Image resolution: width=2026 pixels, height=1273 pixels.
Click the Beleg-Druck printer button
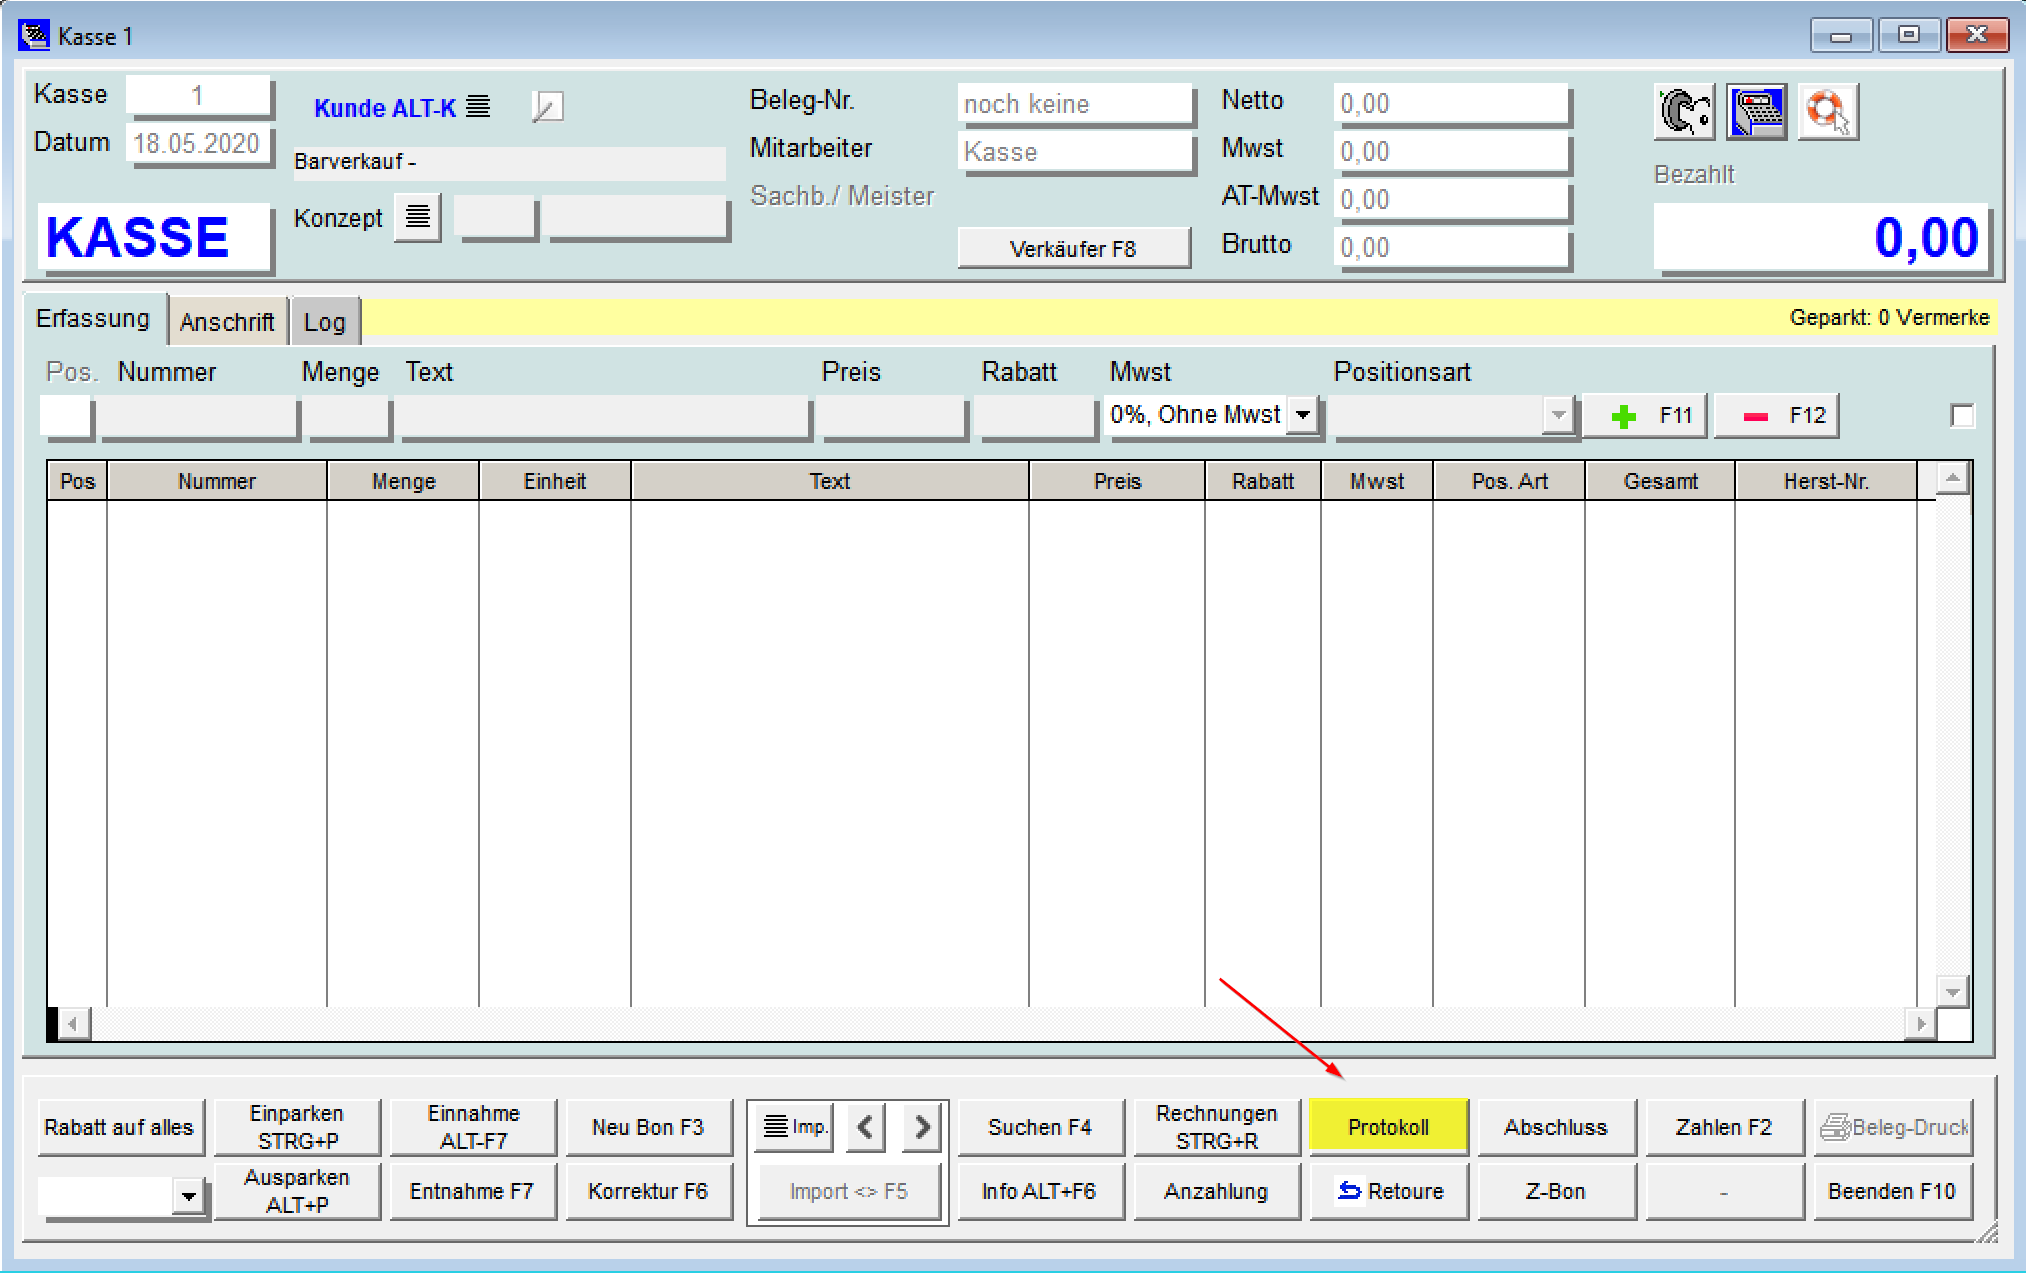[x=1893, y=1127]
